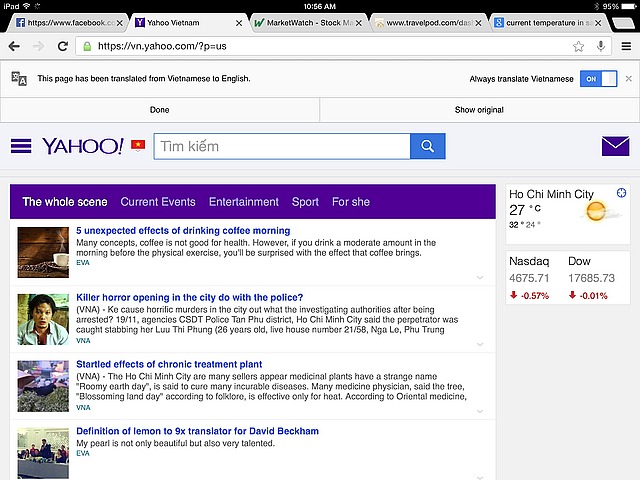Click the green lock security icon

tap(87, 46)
